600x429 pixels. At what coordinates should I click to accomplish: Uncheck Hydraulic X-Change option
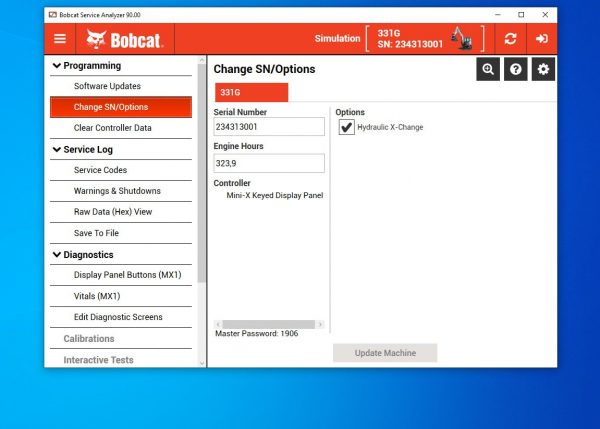(x=347, y=127)
